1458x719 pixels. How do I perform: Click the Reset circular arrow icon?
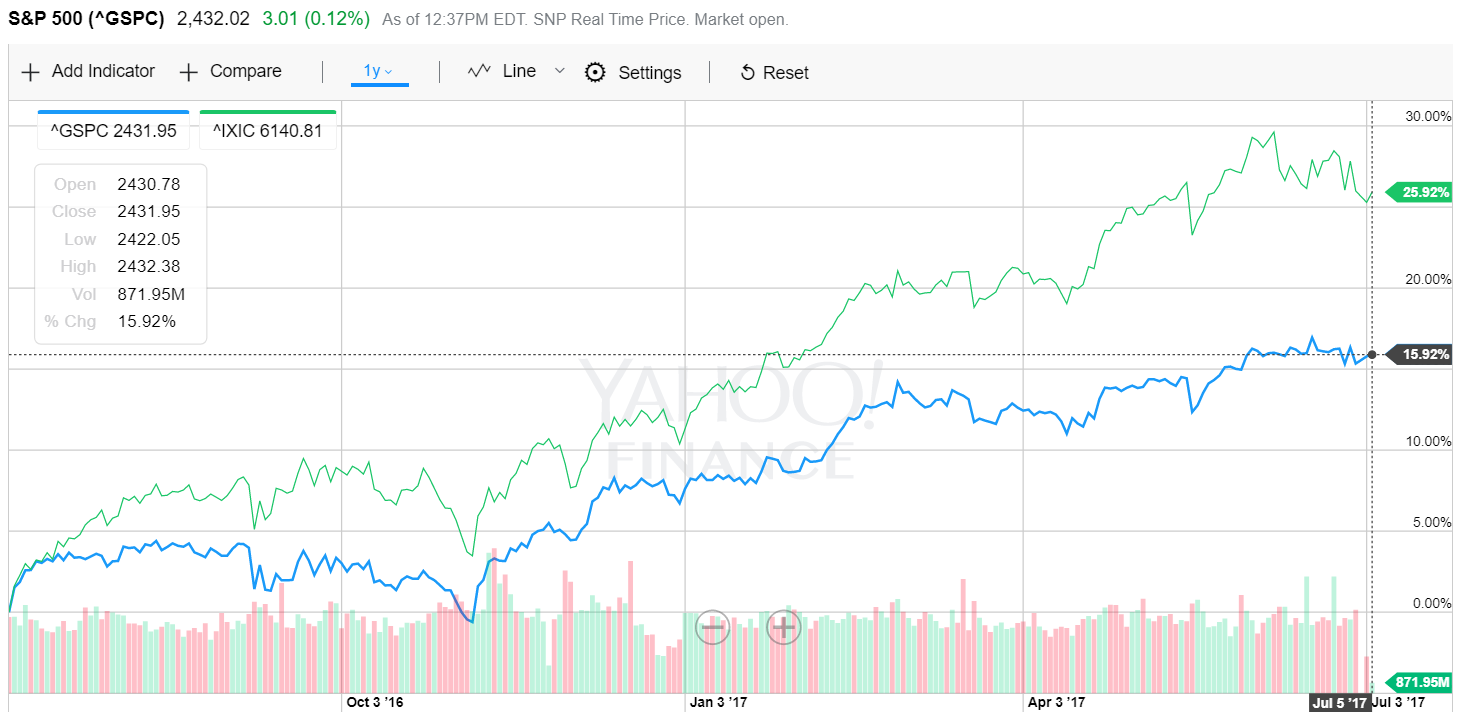tap(747, 73)
